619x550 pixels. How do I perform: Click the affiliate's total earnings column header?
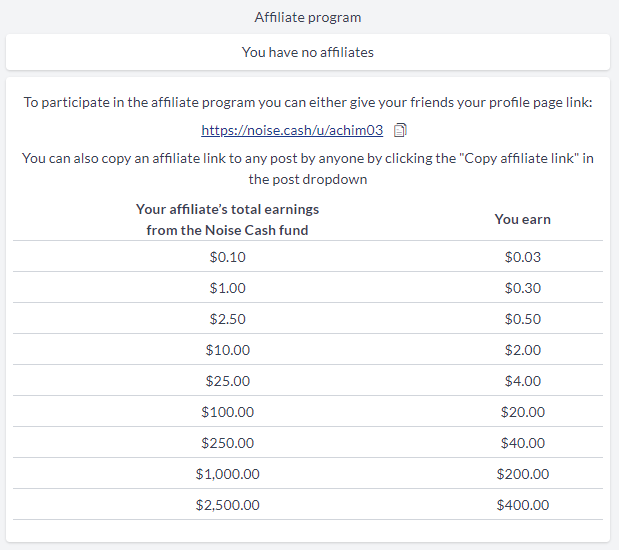(x=227, y=220)
